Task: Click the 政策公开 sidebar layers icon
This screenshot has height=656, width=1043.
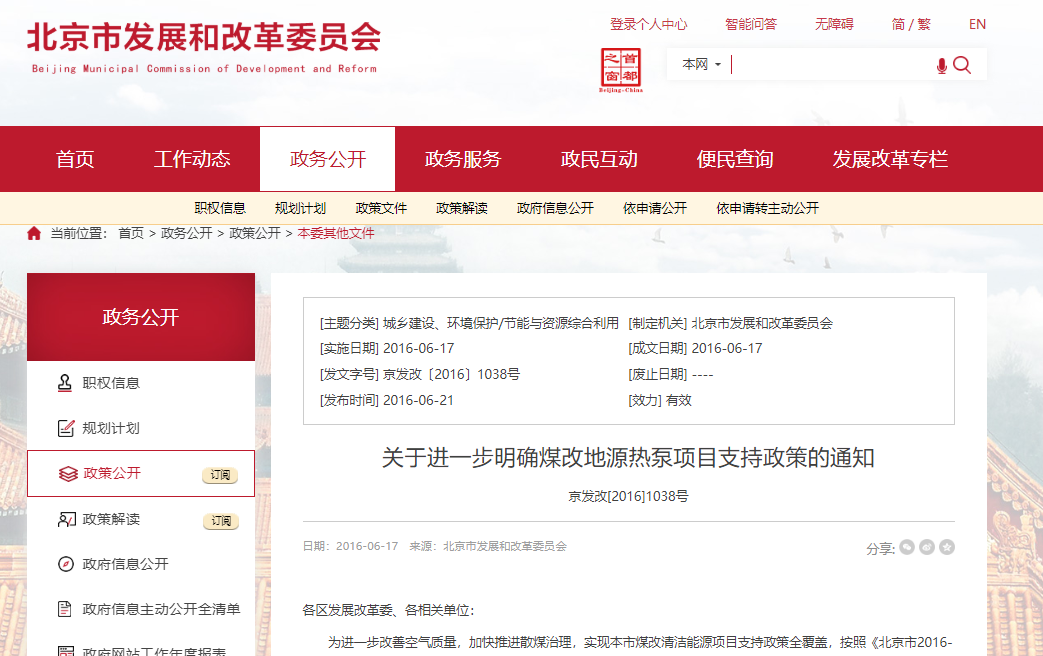Action: pyautogui.click(x=68, y=474)
